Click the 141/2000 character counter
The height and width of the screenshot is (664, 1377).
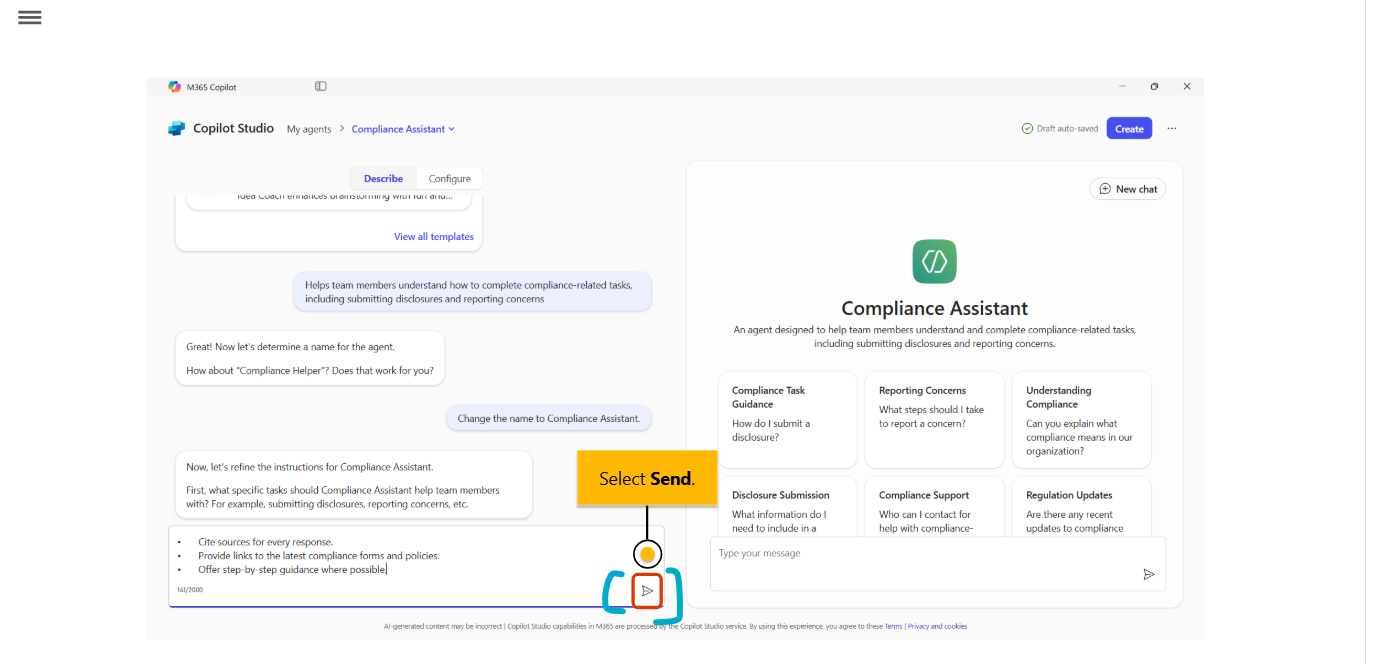coord(190,590)
